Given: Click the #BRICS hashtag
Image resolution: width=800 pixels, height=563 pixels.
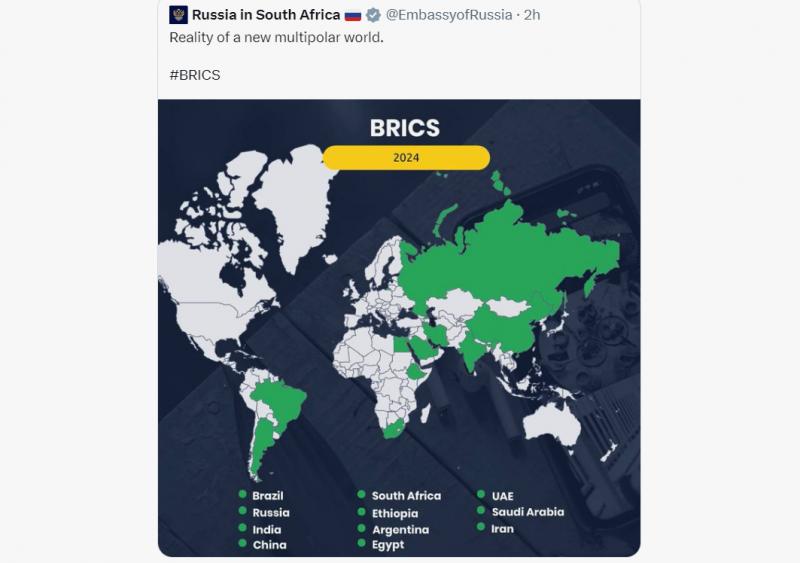Looking at the screenshot, I should [195, 75].
